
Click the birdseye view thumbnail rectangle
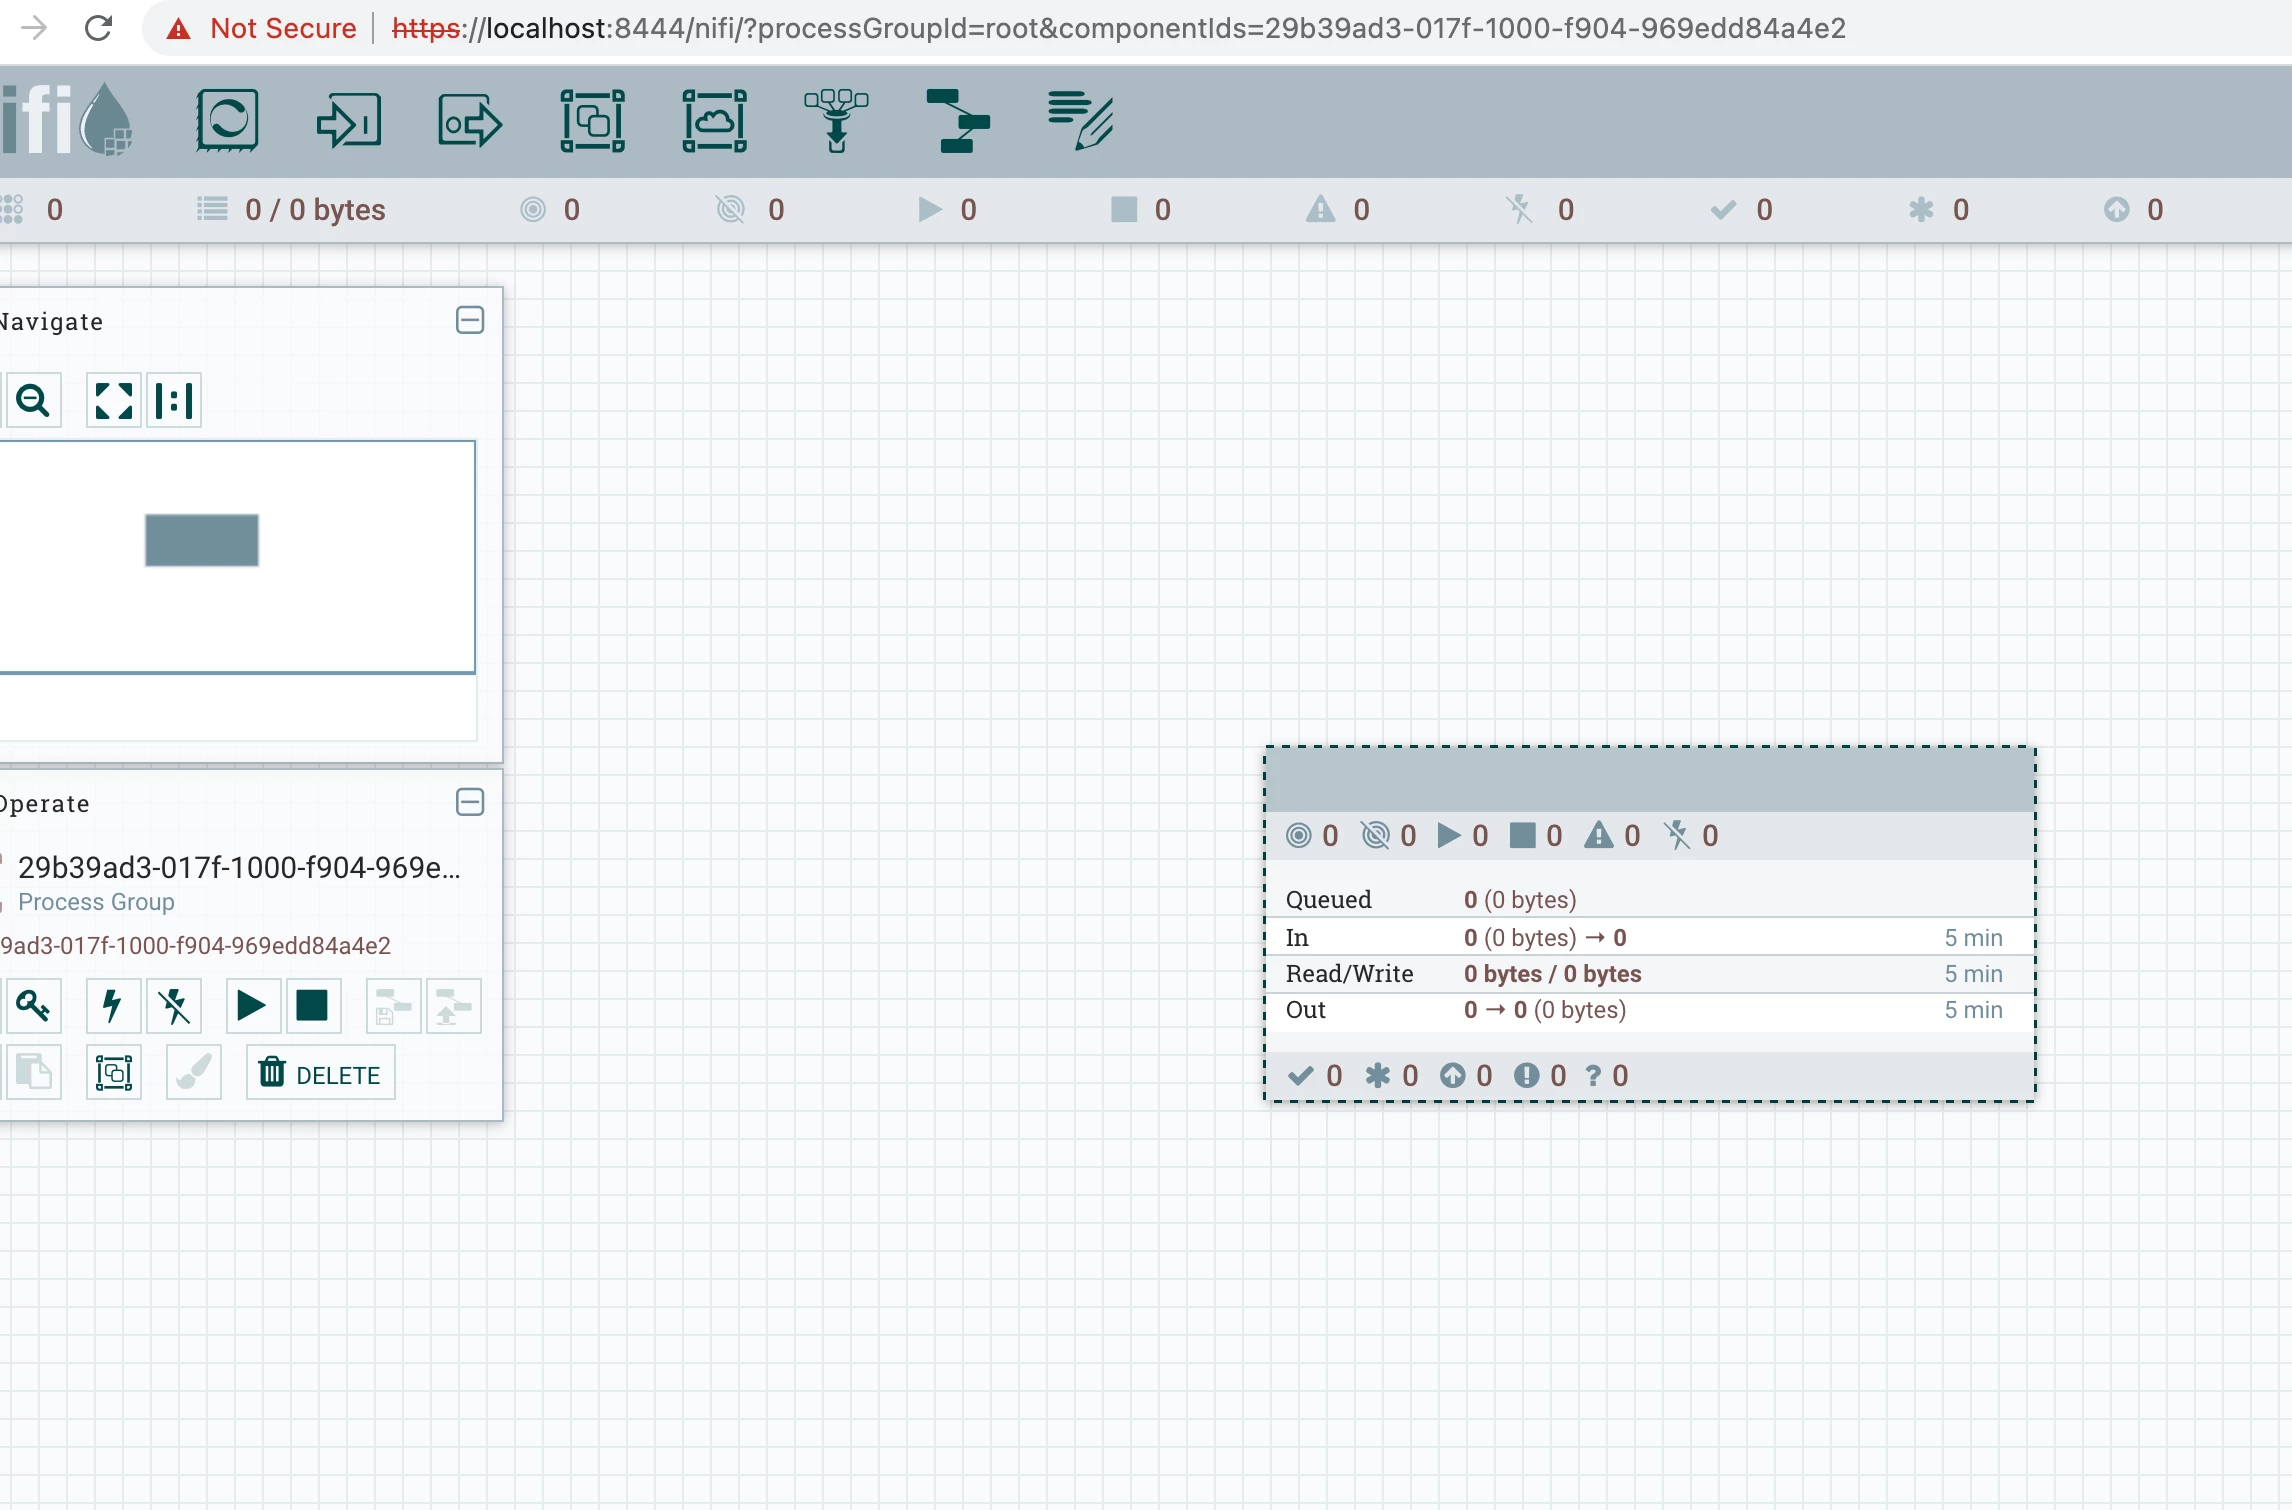202,540
